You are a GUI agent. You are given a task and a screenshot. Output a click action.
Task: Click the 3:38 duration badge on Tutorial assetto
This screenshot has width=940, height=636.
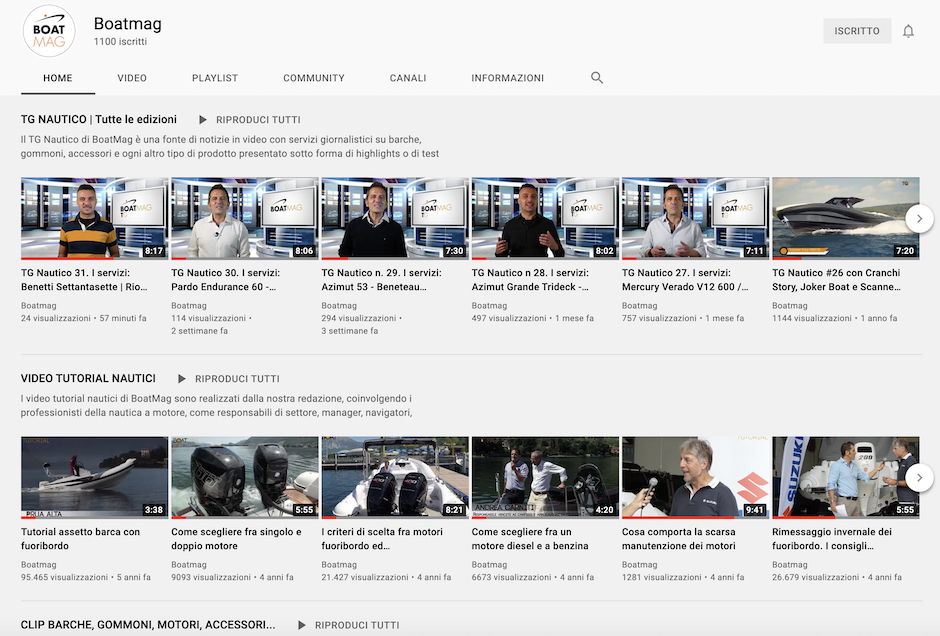pyautogui.click(x=154, y=510)
